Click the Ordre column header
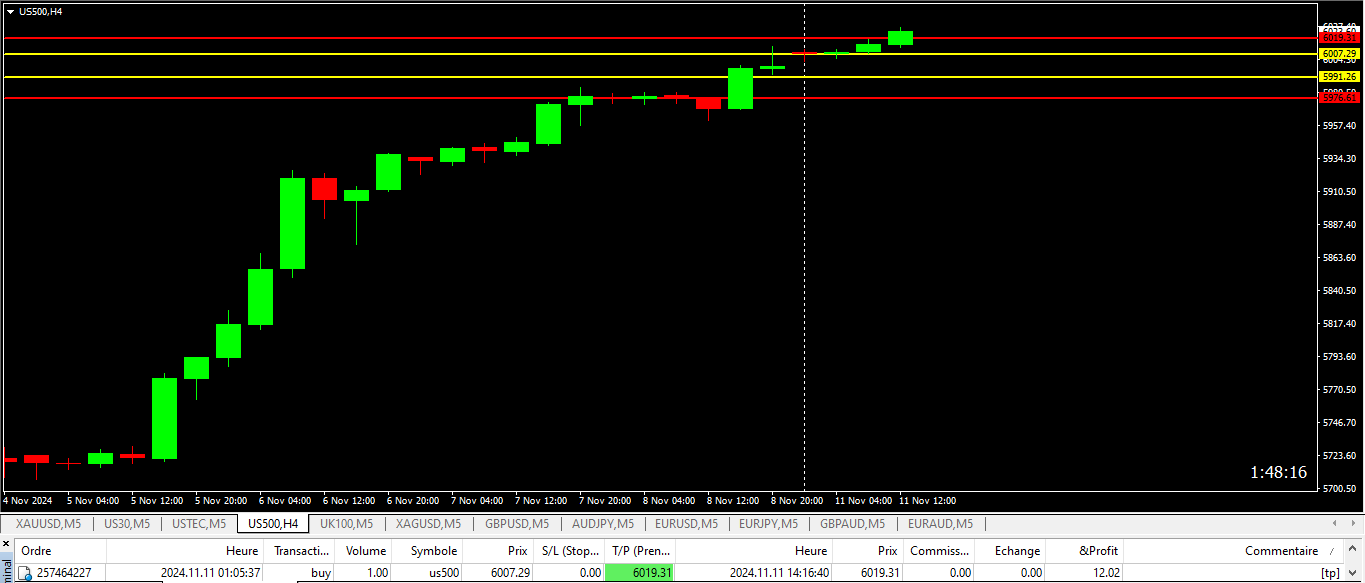The height and width of the screenshot is (583, 1365). [36, 551]
